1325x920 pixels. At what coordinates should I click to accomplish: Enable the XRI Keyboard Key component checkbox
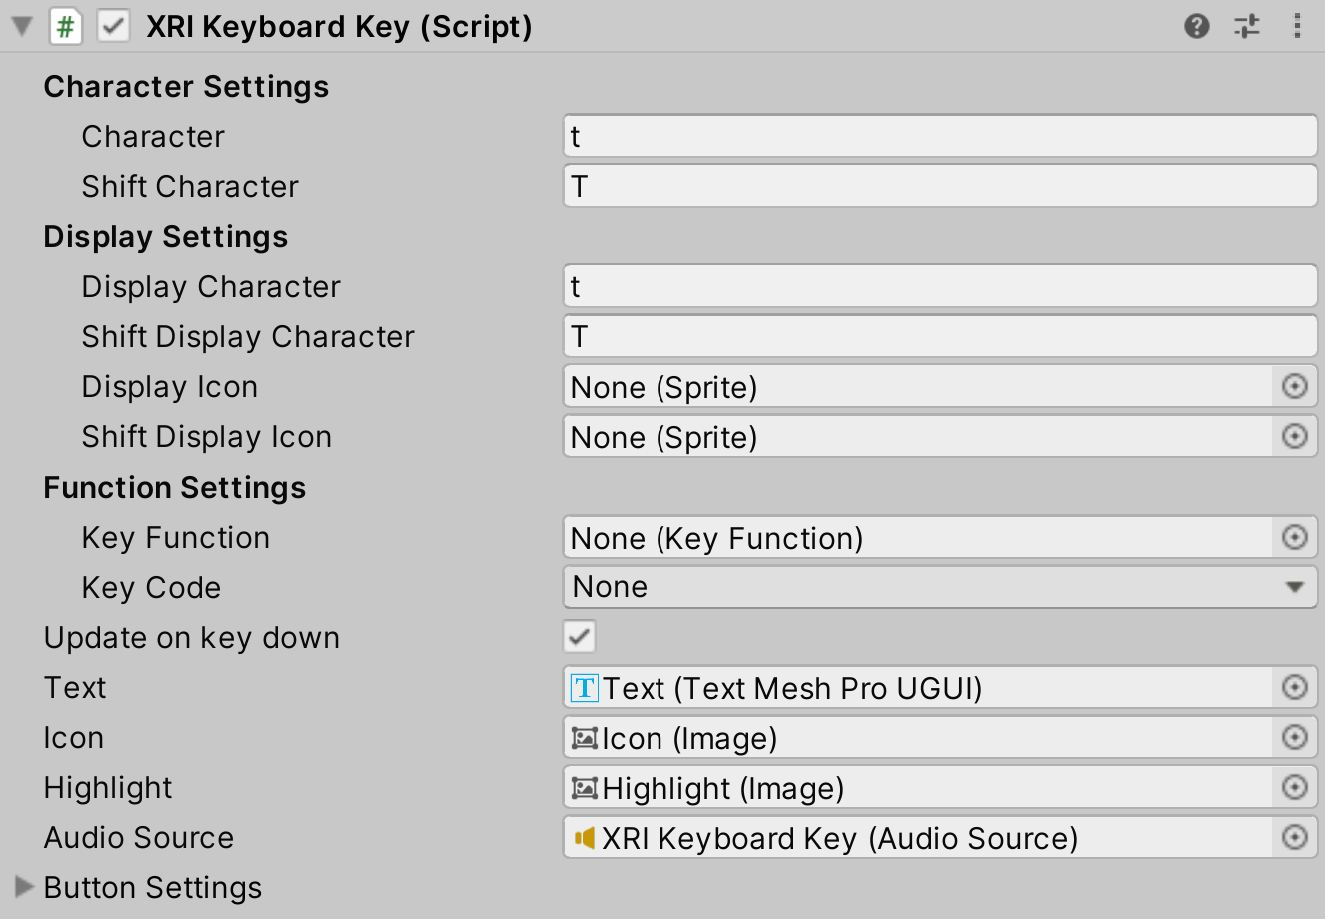tap(112, 27)
